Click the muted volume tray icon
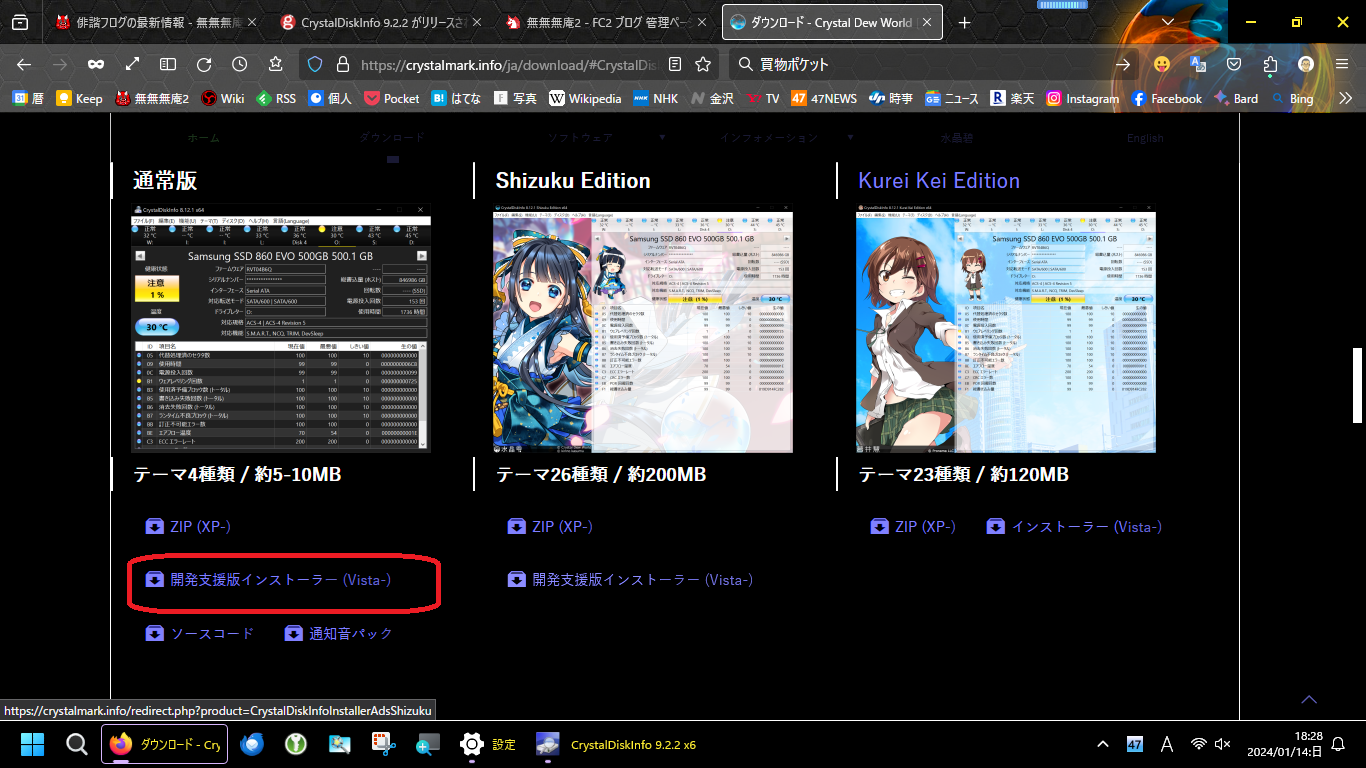This screenshot has width=1366, height=768. (x=1222, y=744)
